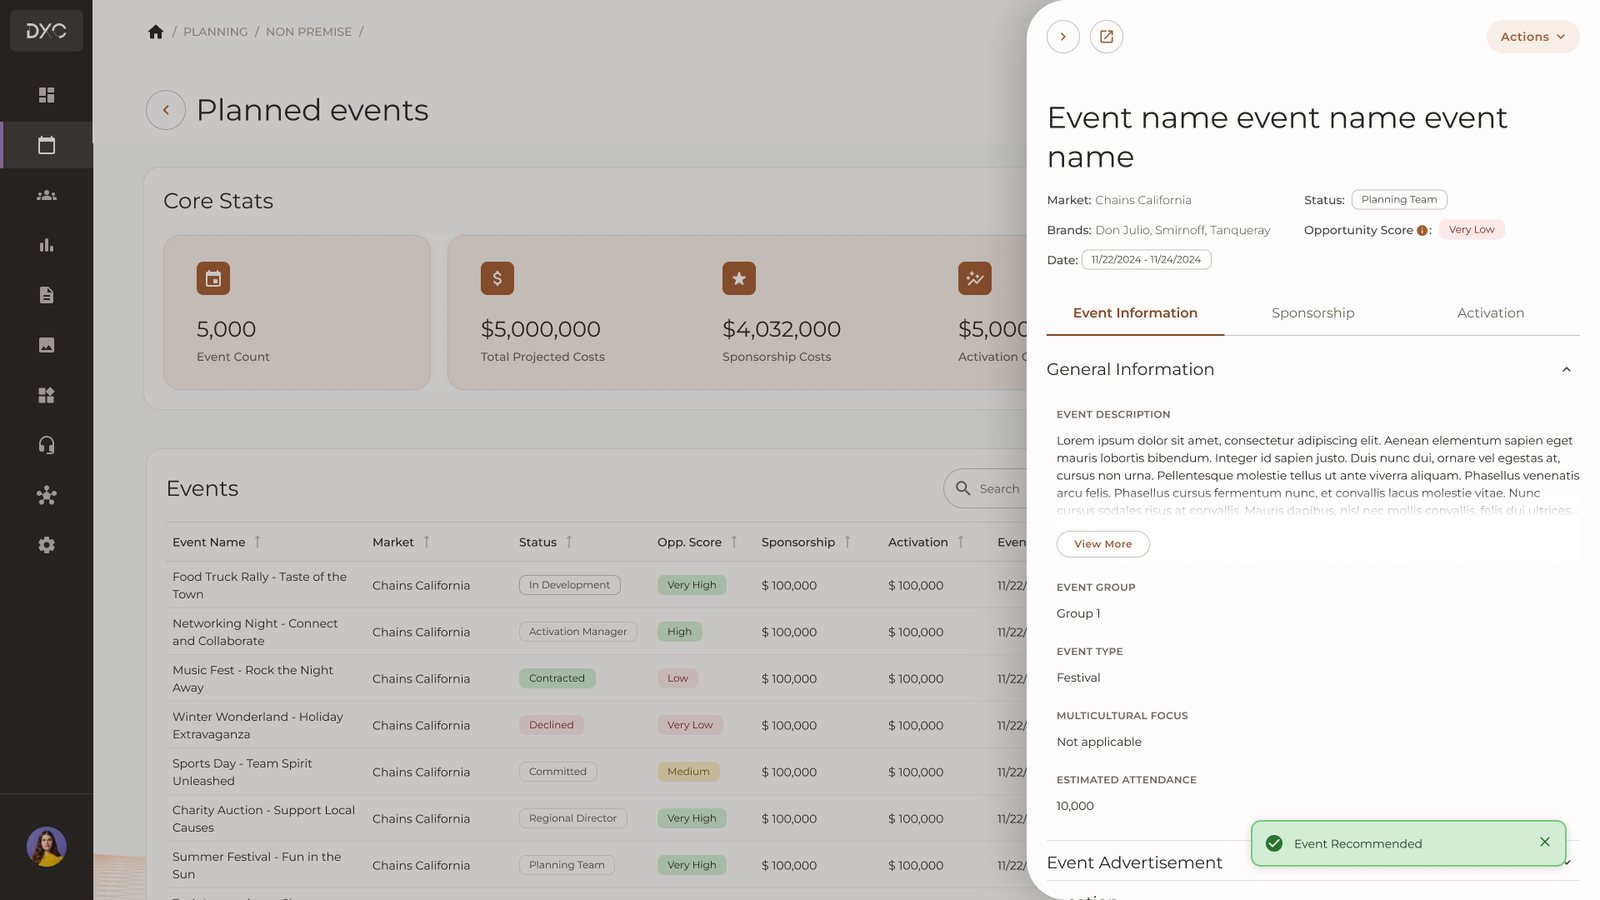Switch to Event Information tab

pyautogui.click(x=1135, y=313)
